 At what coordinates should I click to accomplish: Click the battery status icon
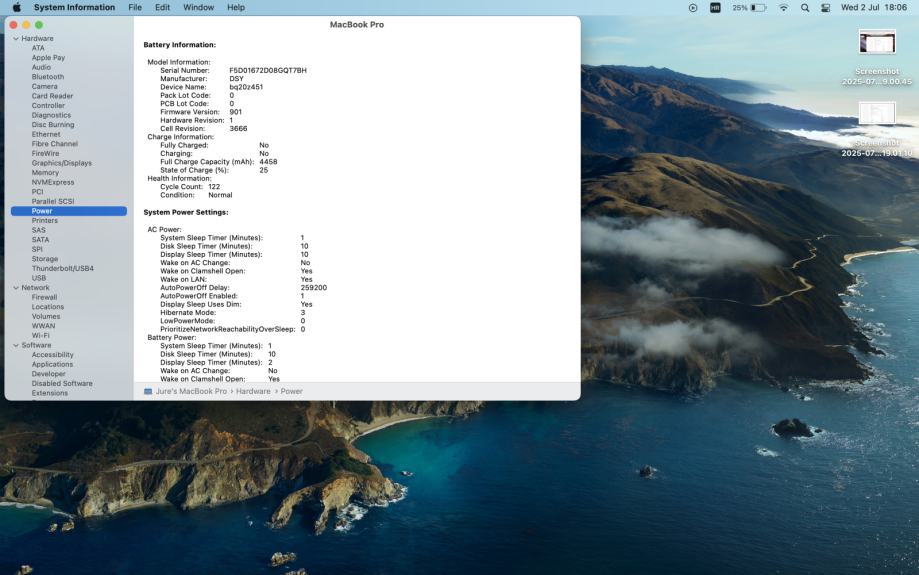click(758, 7)
